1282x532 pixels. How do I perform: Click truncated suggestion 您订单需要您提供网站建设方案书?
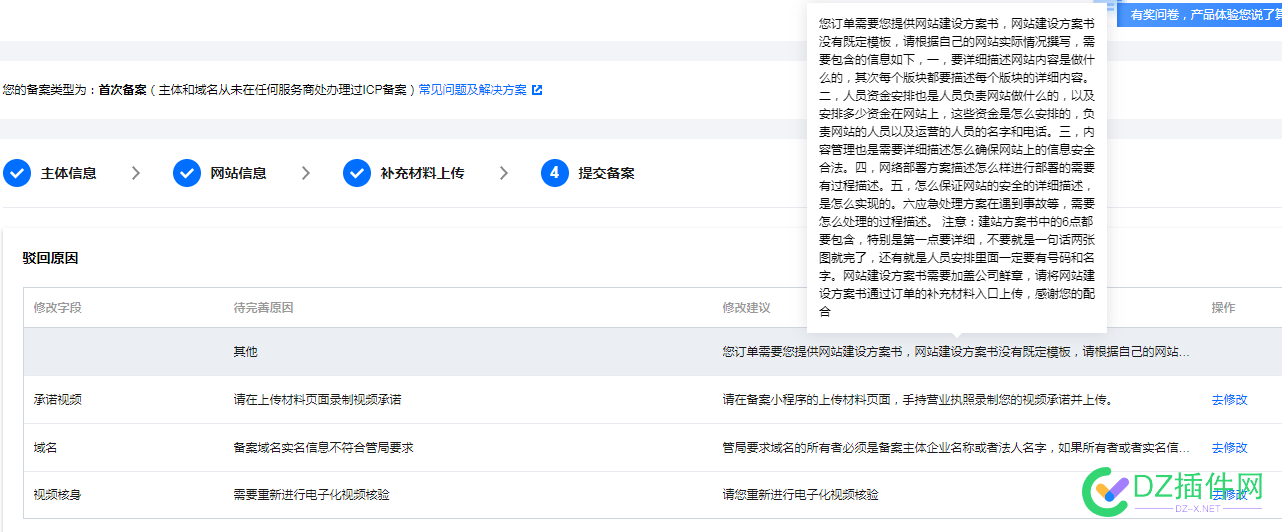956,352
